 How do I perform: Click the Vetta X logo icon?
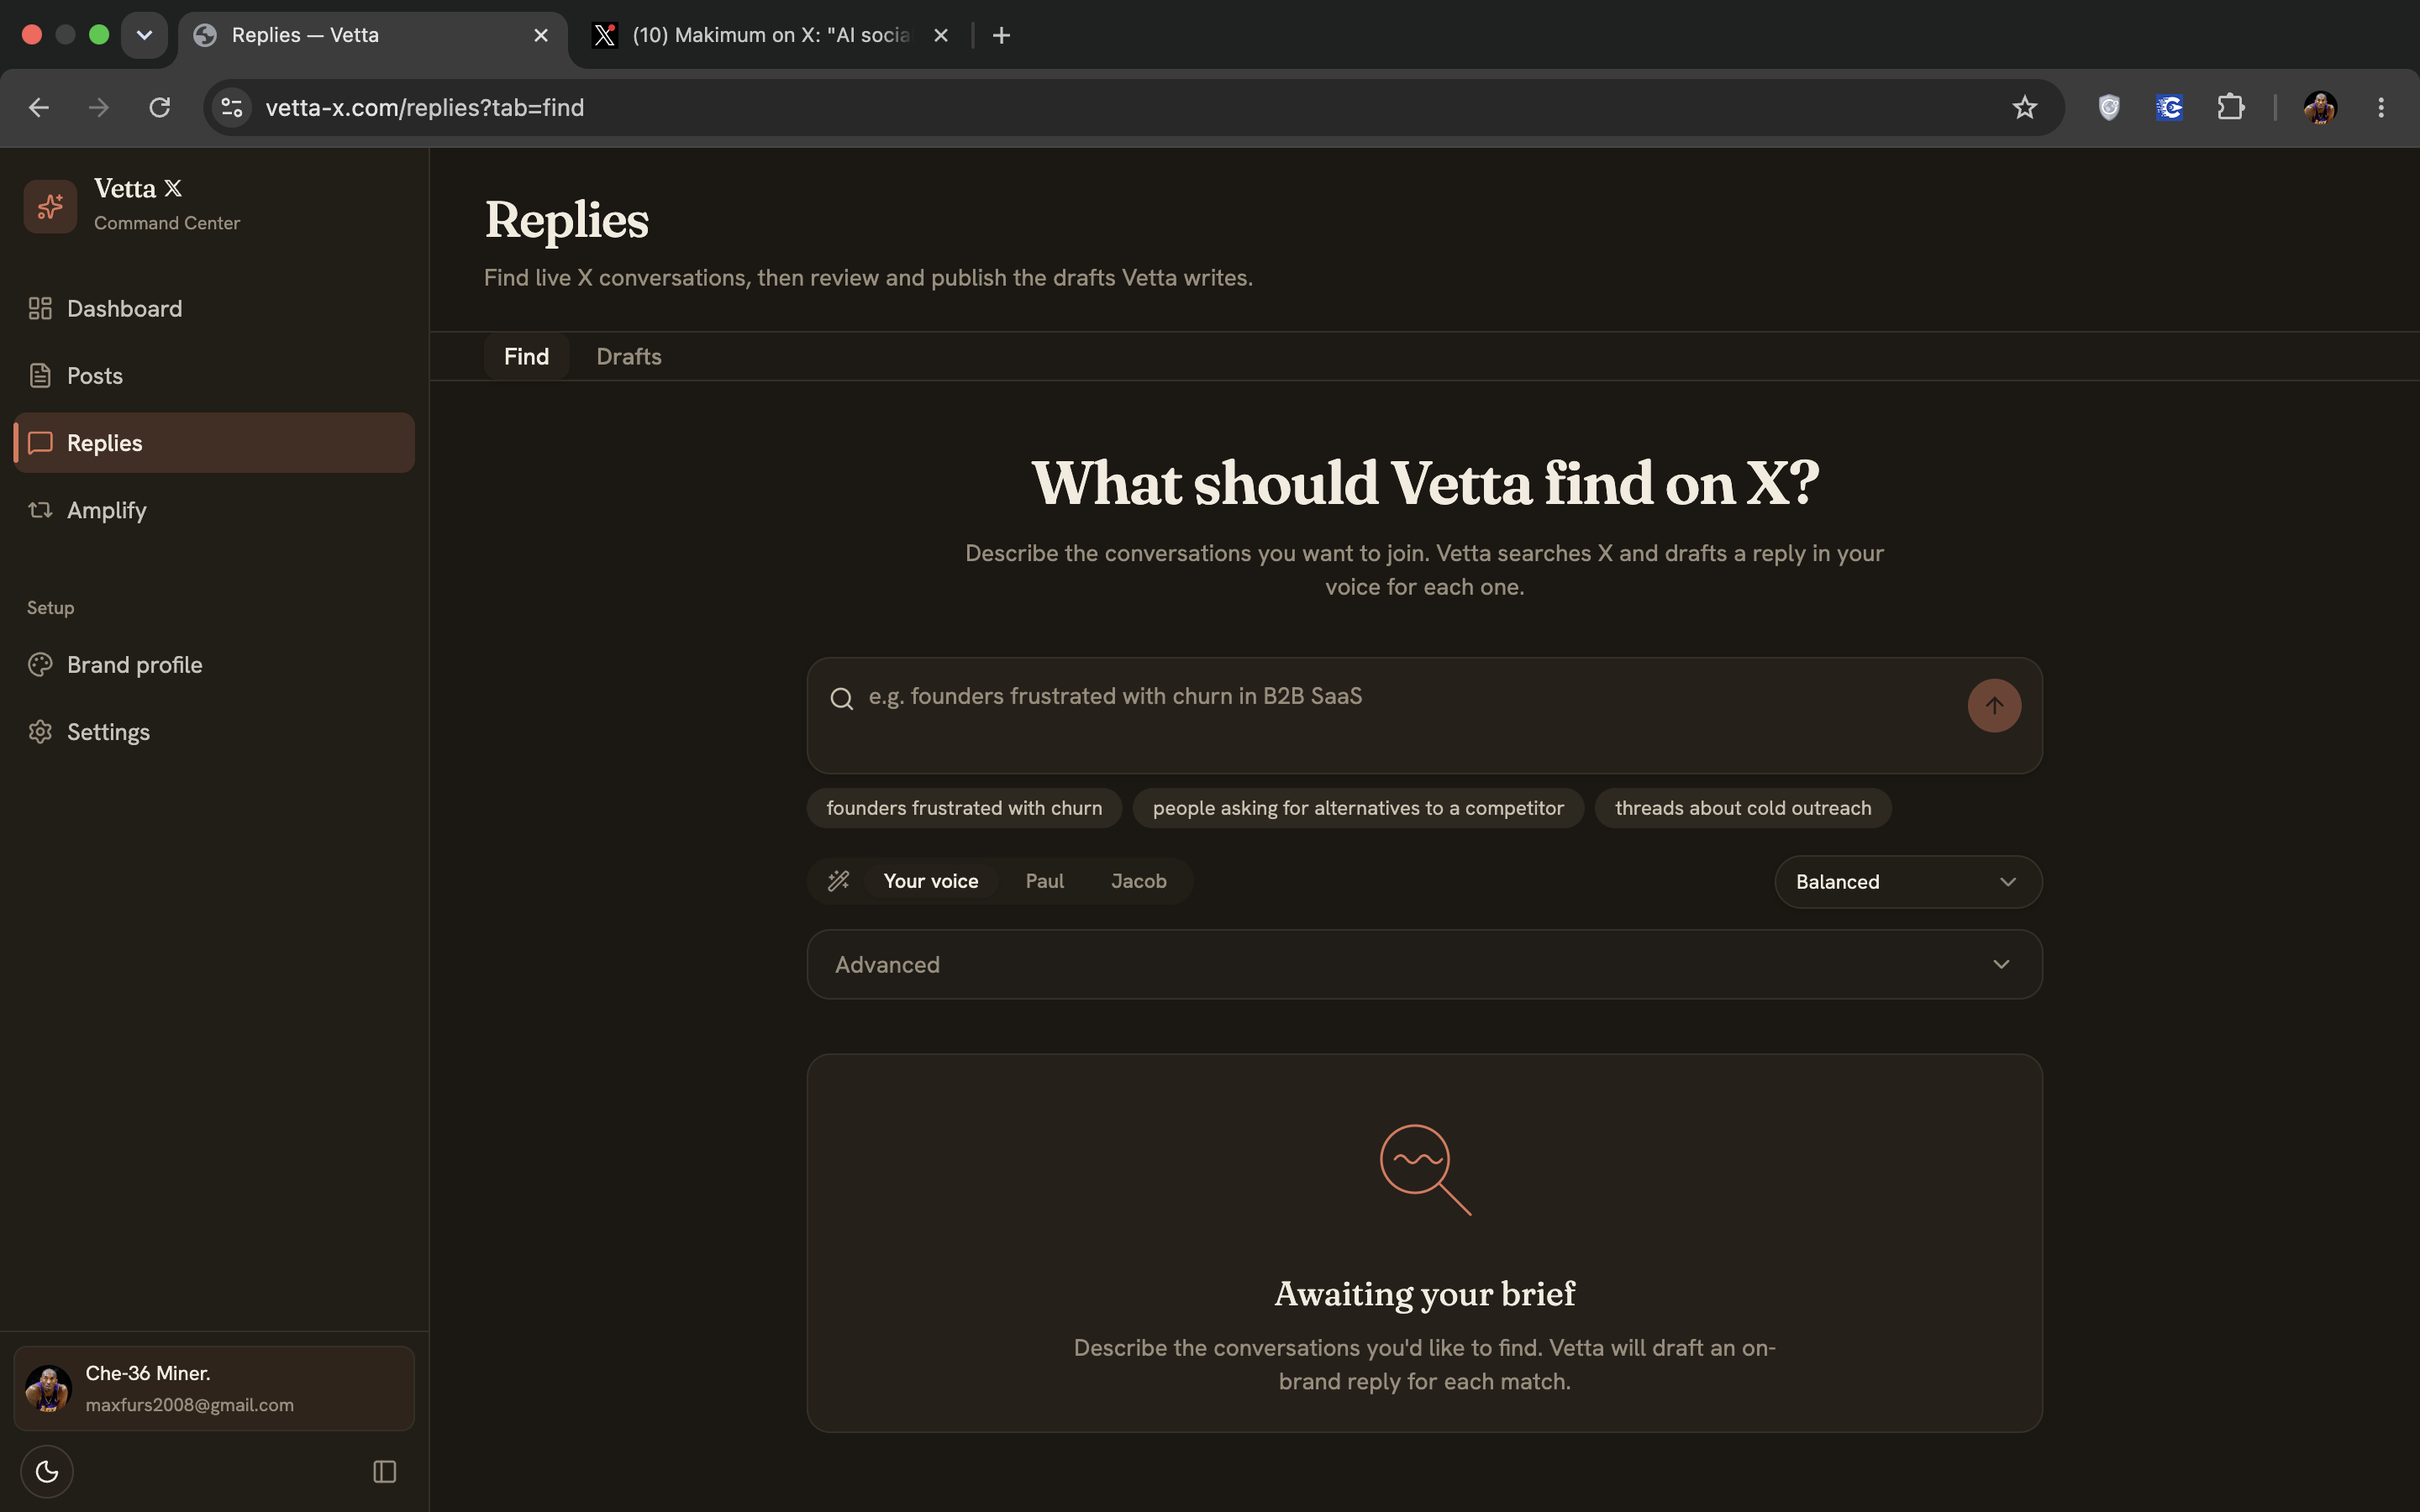tap(50, 206)
